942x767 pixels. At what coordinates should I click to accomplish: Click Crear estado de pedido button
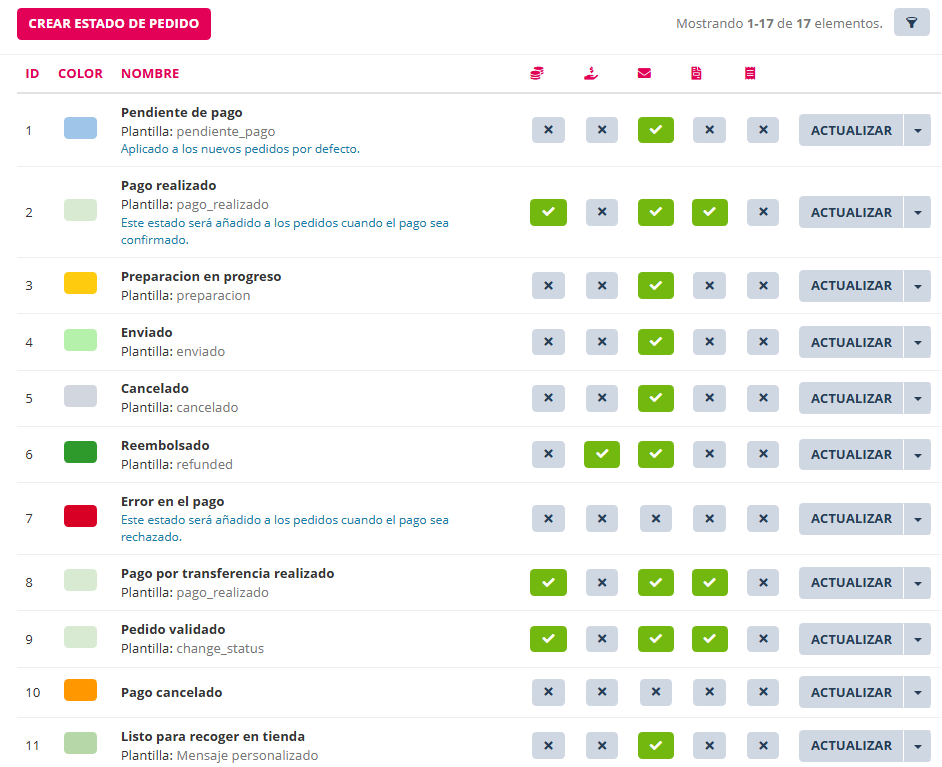point(114,24)
